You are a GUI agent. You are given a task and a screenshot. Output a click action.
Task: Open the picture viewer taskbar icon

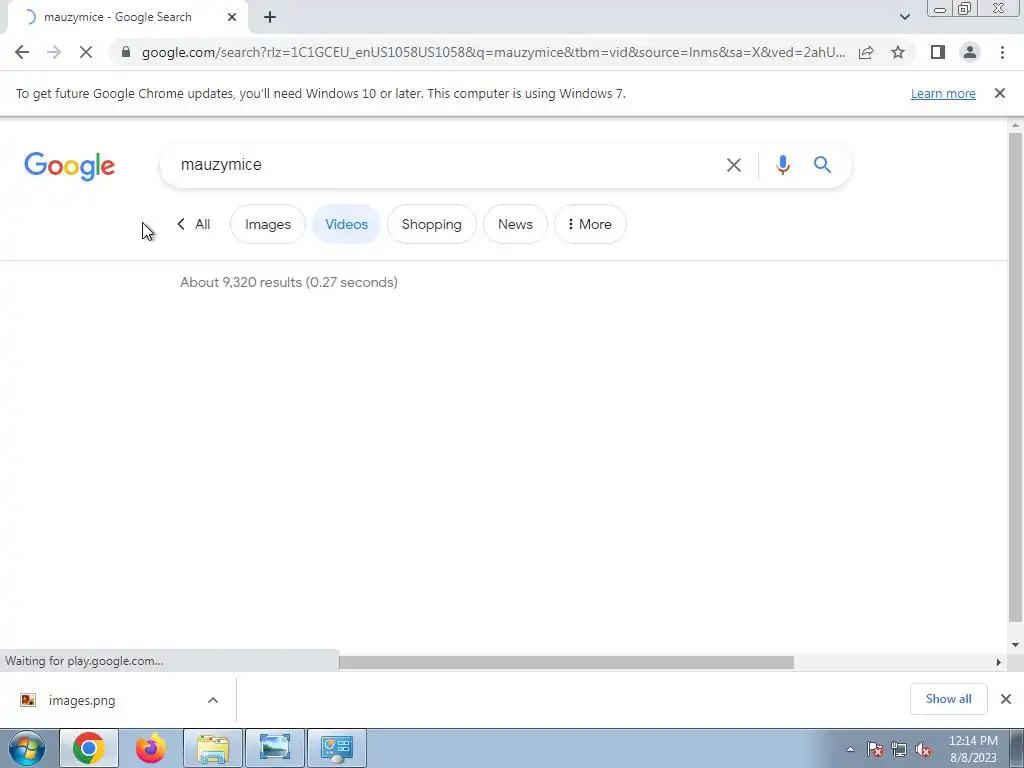pyautogui.click(x=275, y=748)
